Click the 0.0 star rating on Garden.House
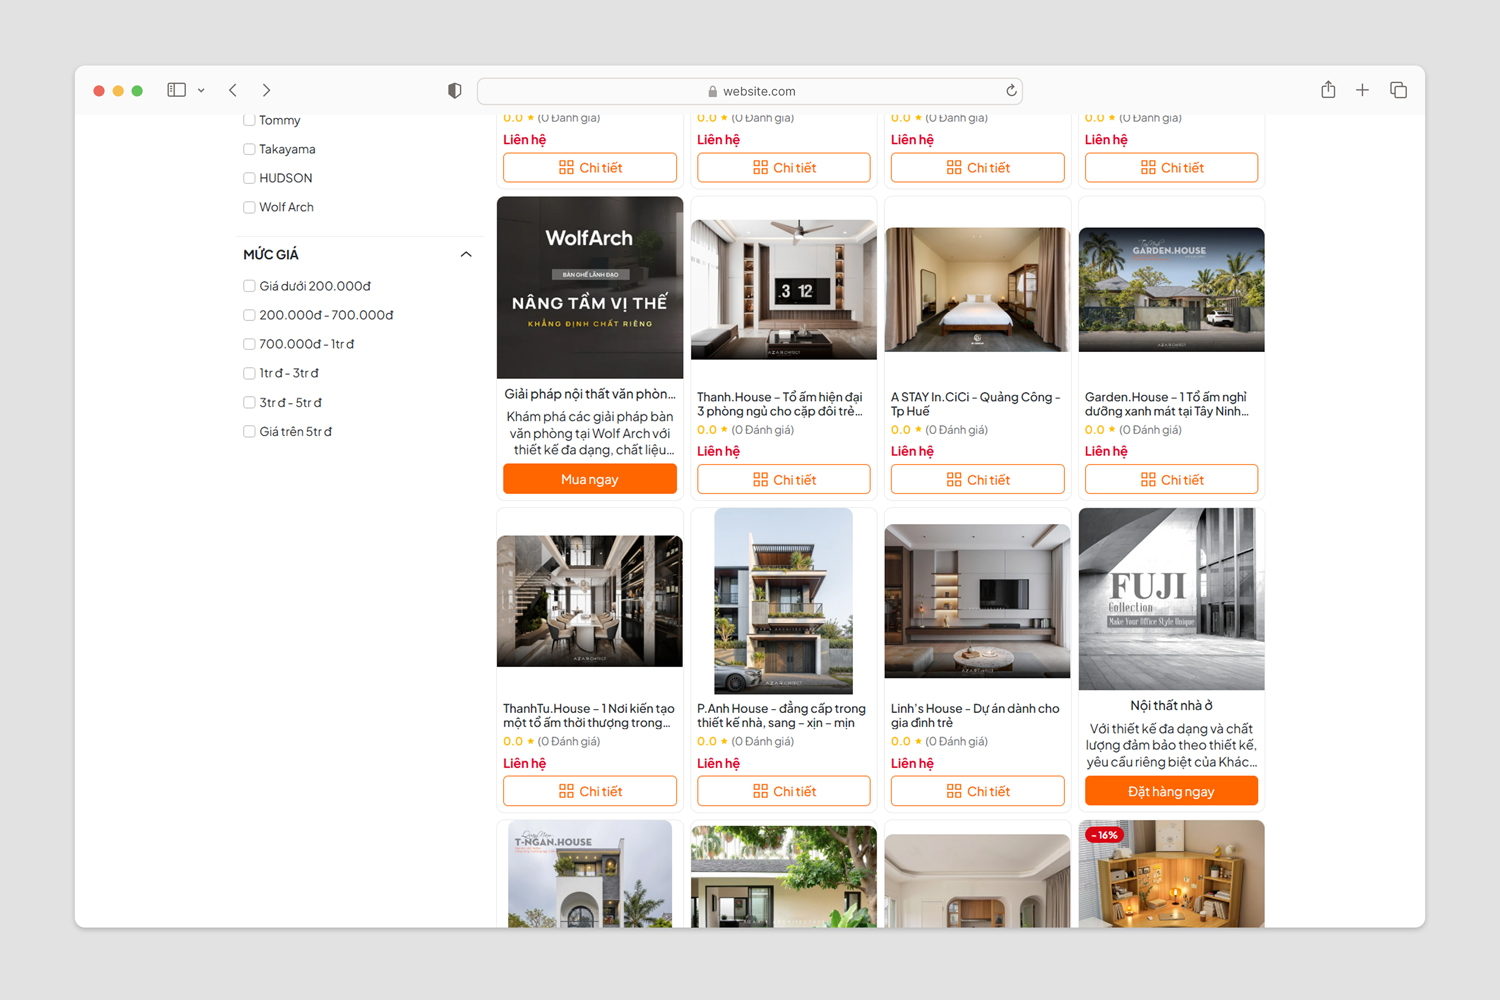The width and height of the screenshot is (1500, 1000). coord(1100,430)
